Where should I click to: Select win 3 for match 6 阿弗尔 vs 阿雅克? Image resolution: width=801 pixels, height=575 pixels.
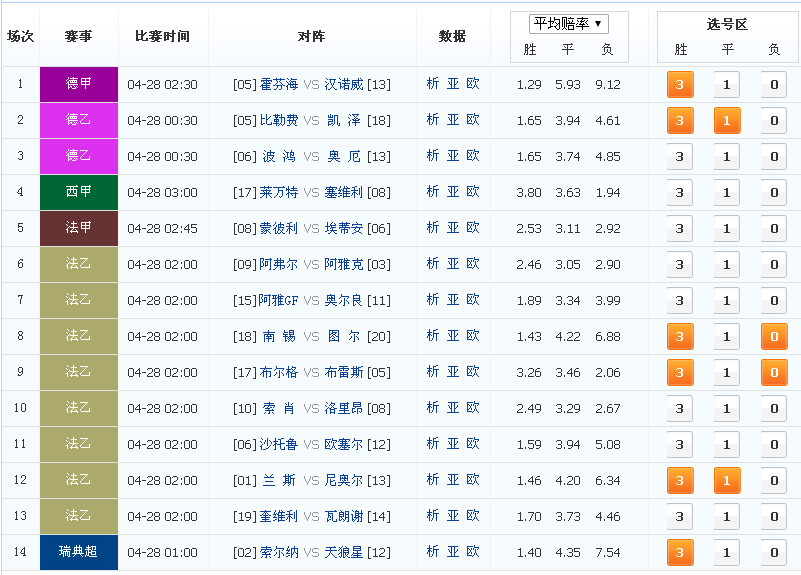pyautogui.click(x=680, y=265)
